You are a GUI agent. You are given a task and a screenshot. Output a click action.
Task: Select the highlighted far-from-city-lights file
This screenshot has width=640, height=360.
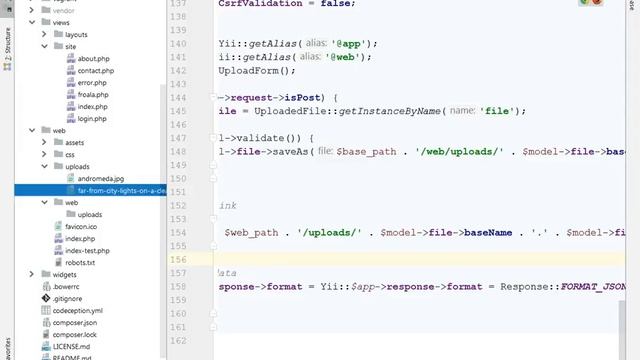click(90, 190)
